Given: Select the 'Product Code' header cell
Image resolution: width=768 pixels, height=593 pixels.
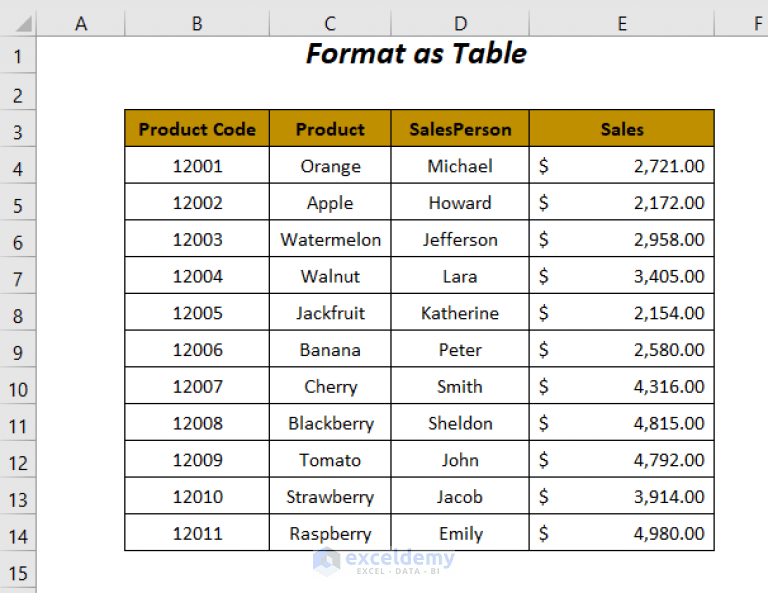Looking at the screenshot, I should tap(197, 128).
